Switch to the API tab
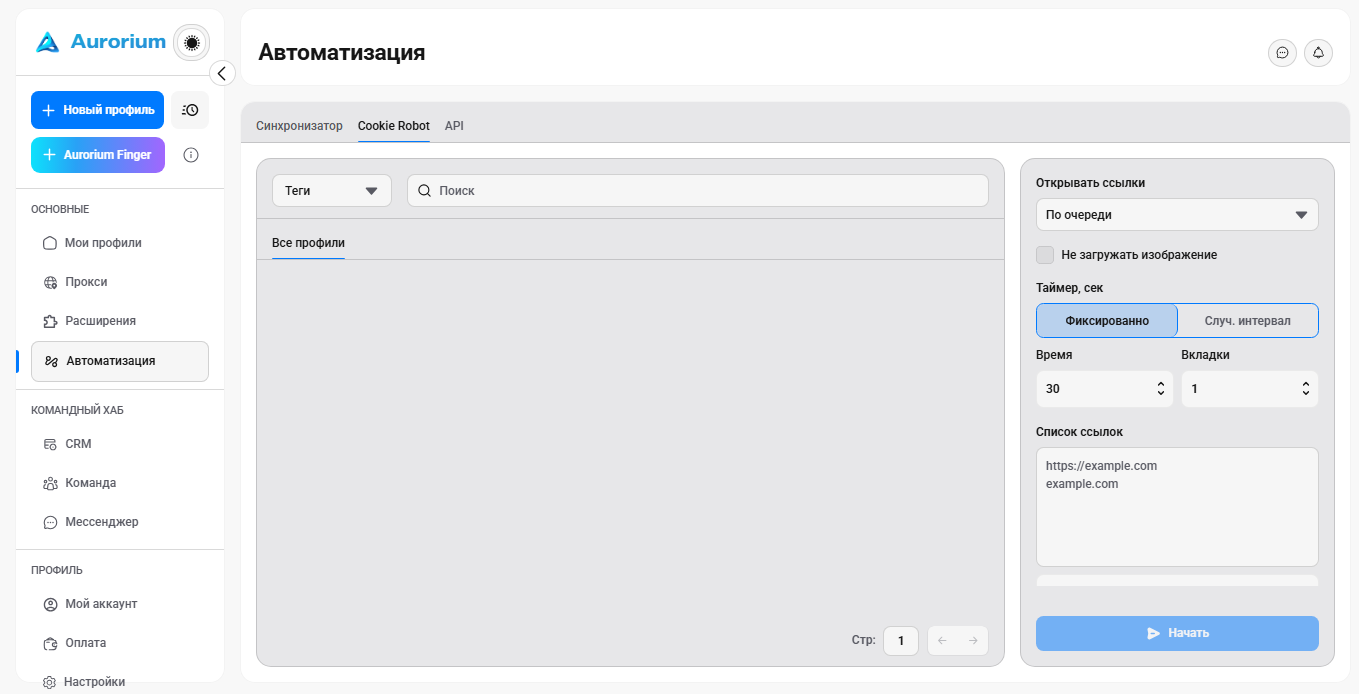This screenshot has height=694, width=1359. (454, 126)
